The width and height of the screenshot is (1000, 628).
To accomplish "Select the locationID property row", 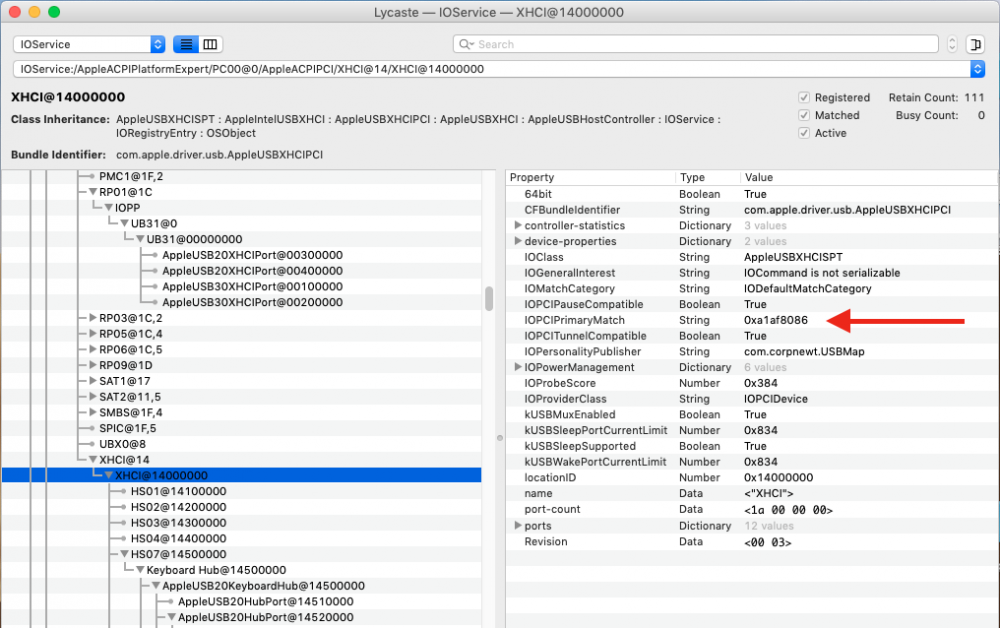I will (x=752, y=478).
